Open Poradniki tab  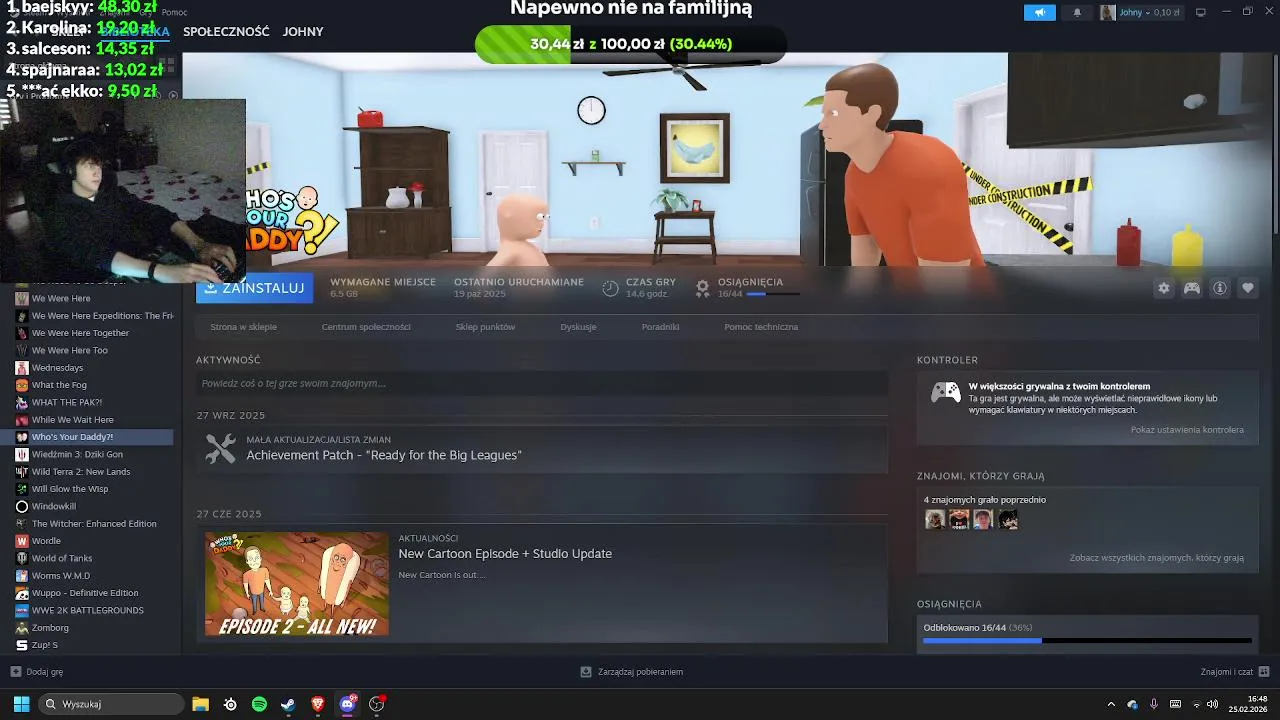pyautogui.click(x=660, y=327)
